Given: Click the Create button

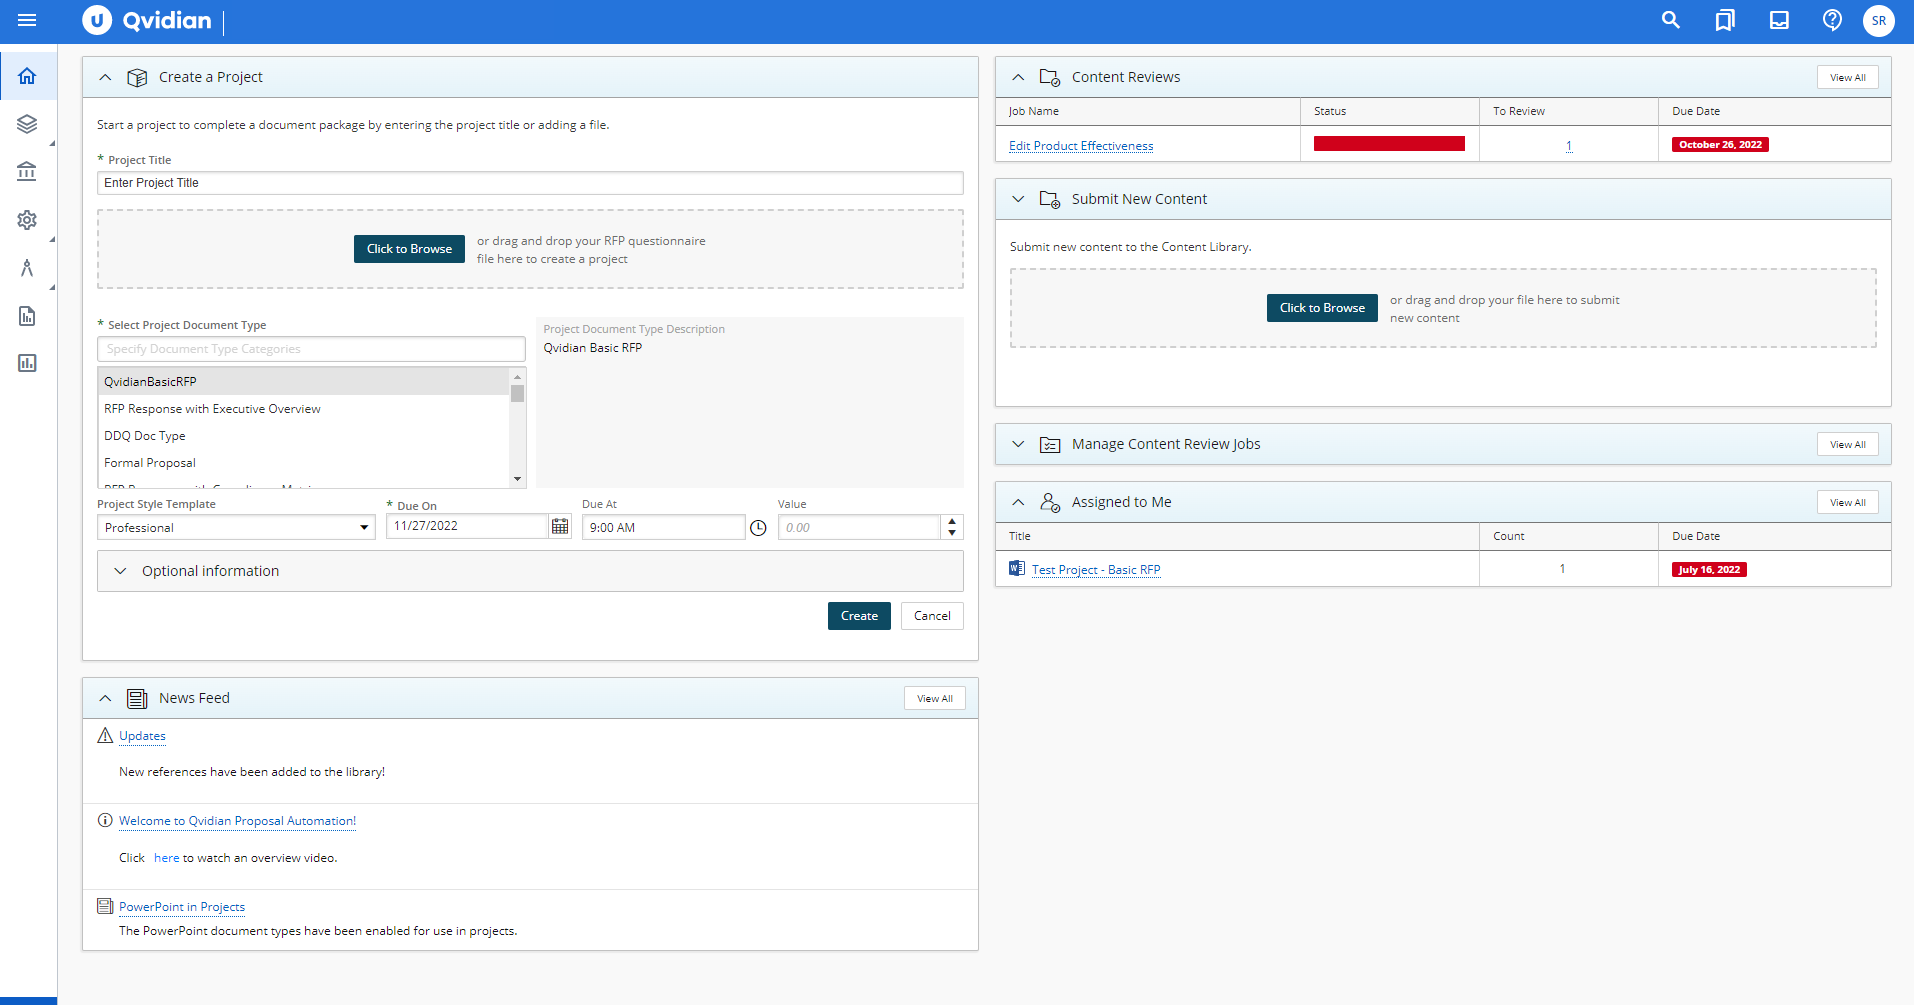Looking at the screenshot, I should tap(859, 616).
